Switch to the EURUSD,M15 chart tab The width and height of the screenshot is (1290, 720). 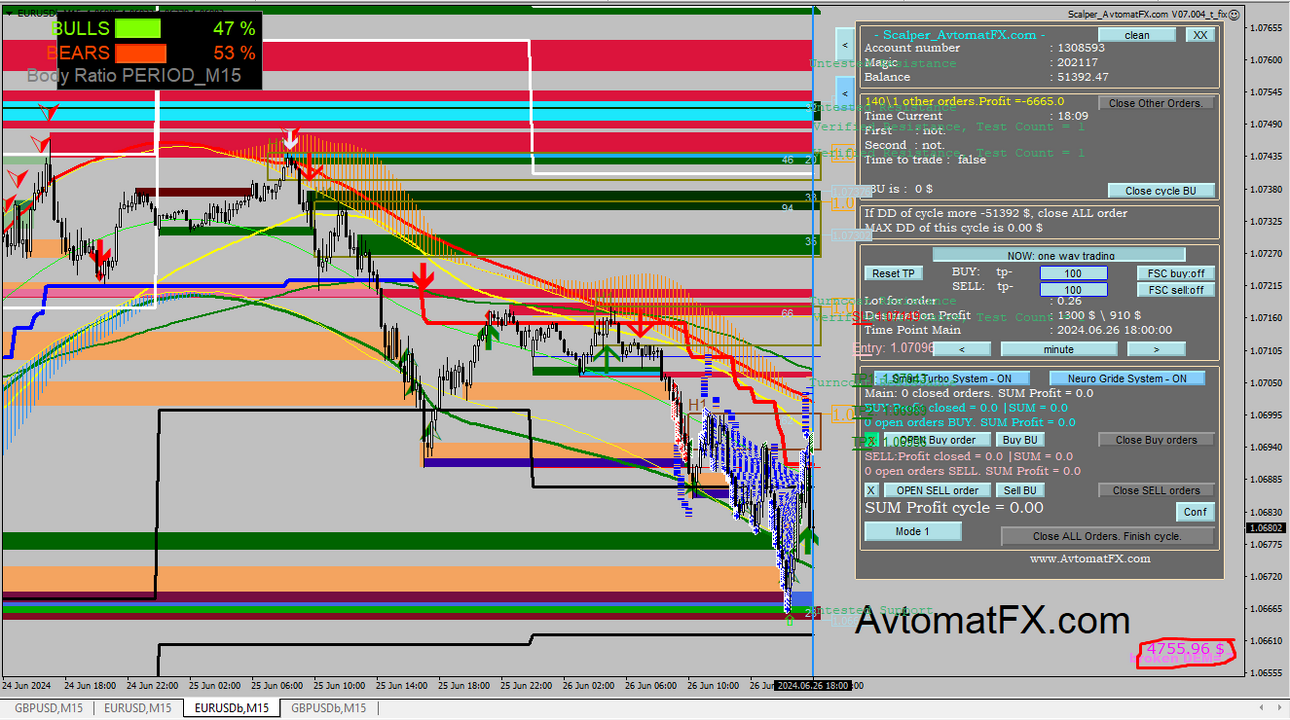click(138, 708)
